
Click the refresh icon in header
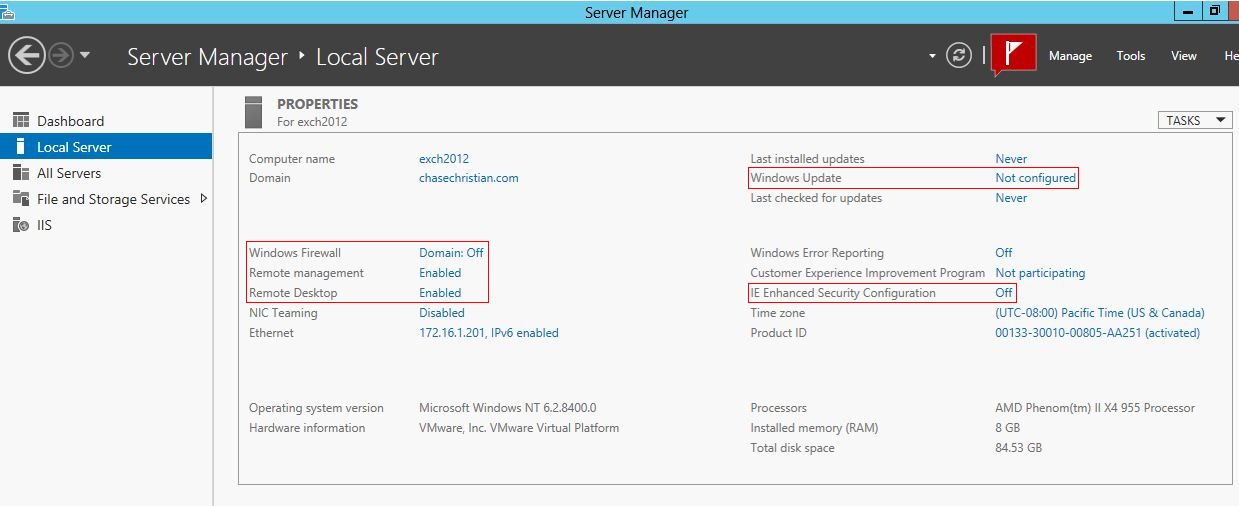[959, 55]
